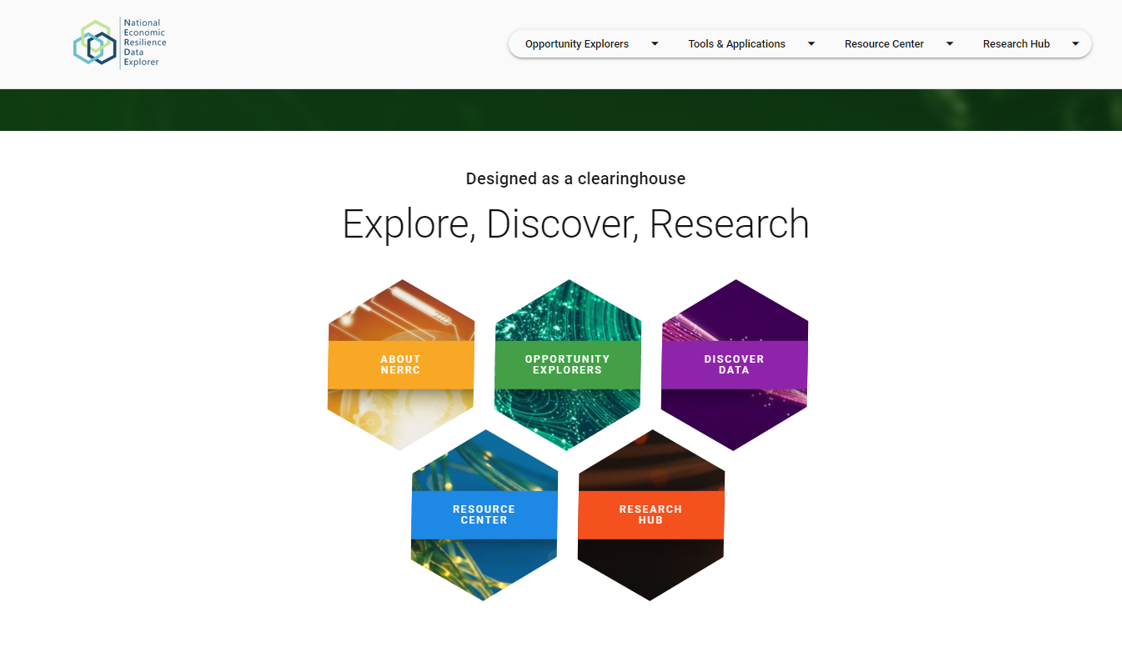Click the Explore, Discover, Research heading

(x=575, y=224)
